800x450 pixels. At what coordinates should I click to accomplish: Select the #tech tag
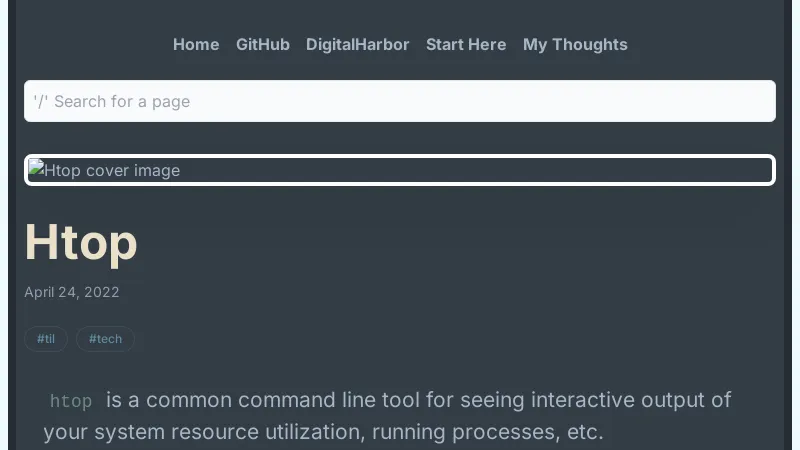(x=105, y=339)
